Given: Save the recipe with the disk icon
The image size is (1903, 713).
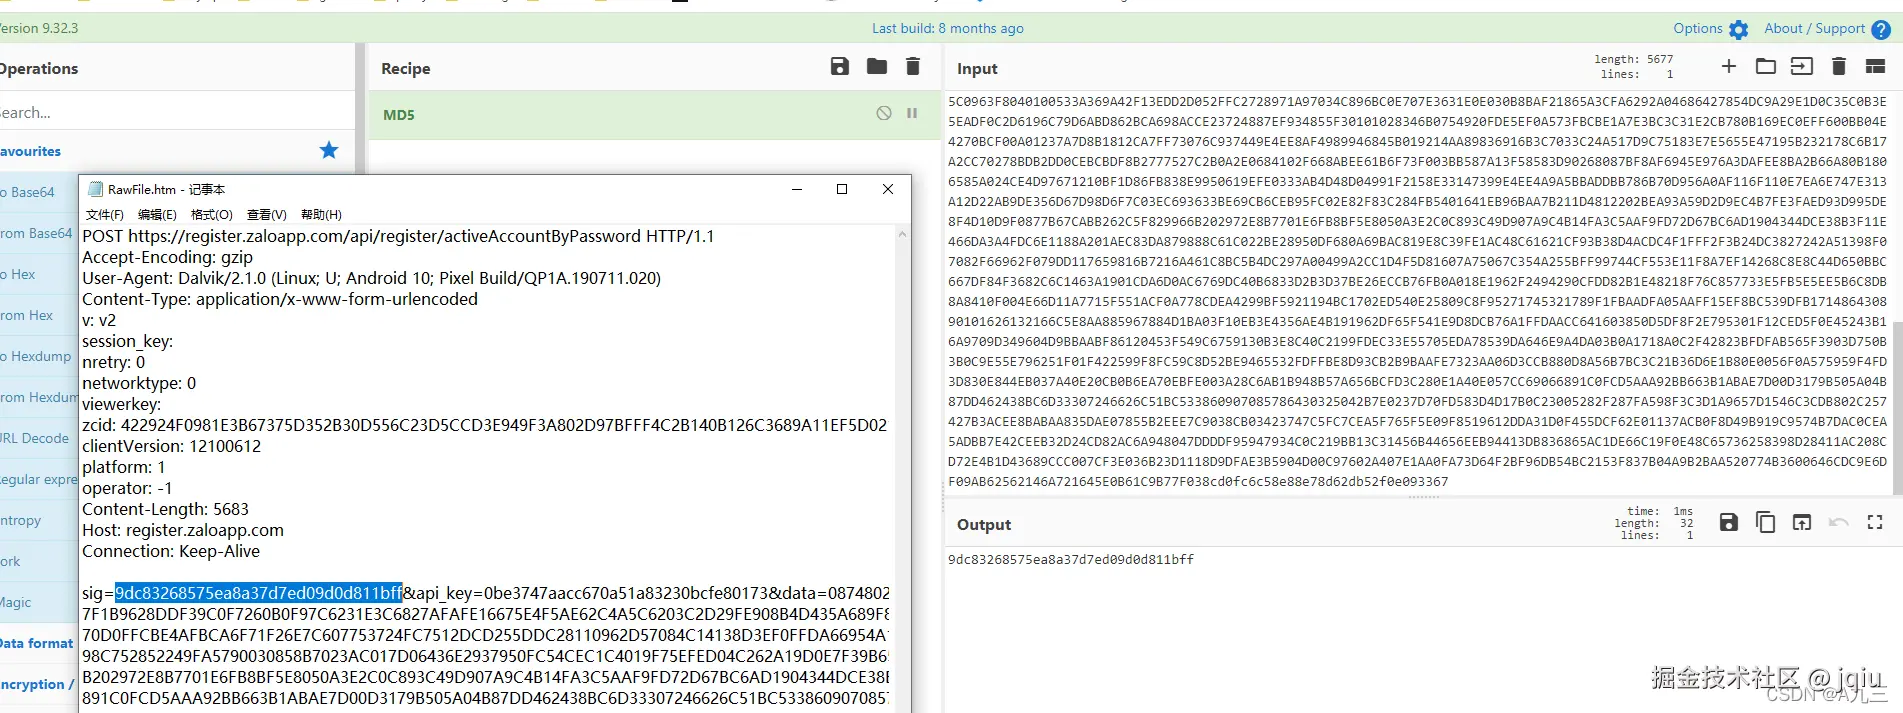Looking at the screenshot, I should click(840, 66).
